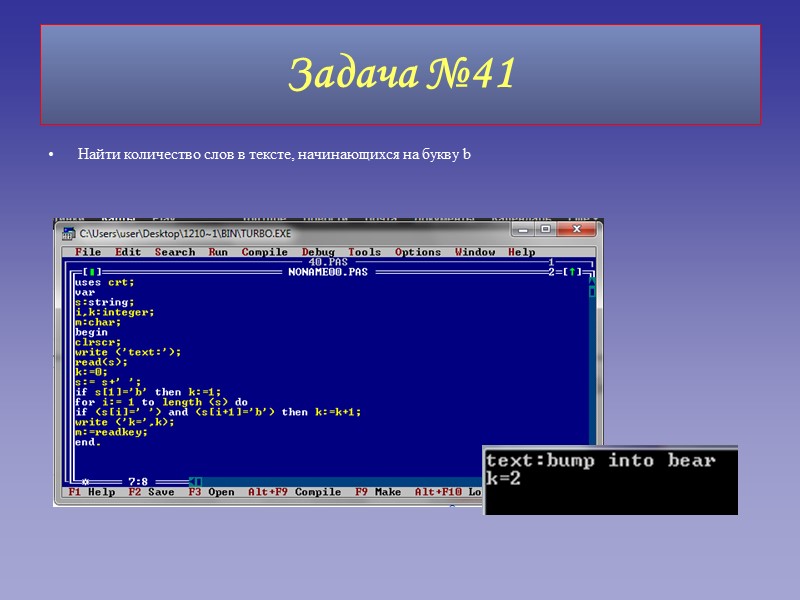800x600 pixels.
Task: Click F1 Help in status bar
Action: tap(92, 492)
